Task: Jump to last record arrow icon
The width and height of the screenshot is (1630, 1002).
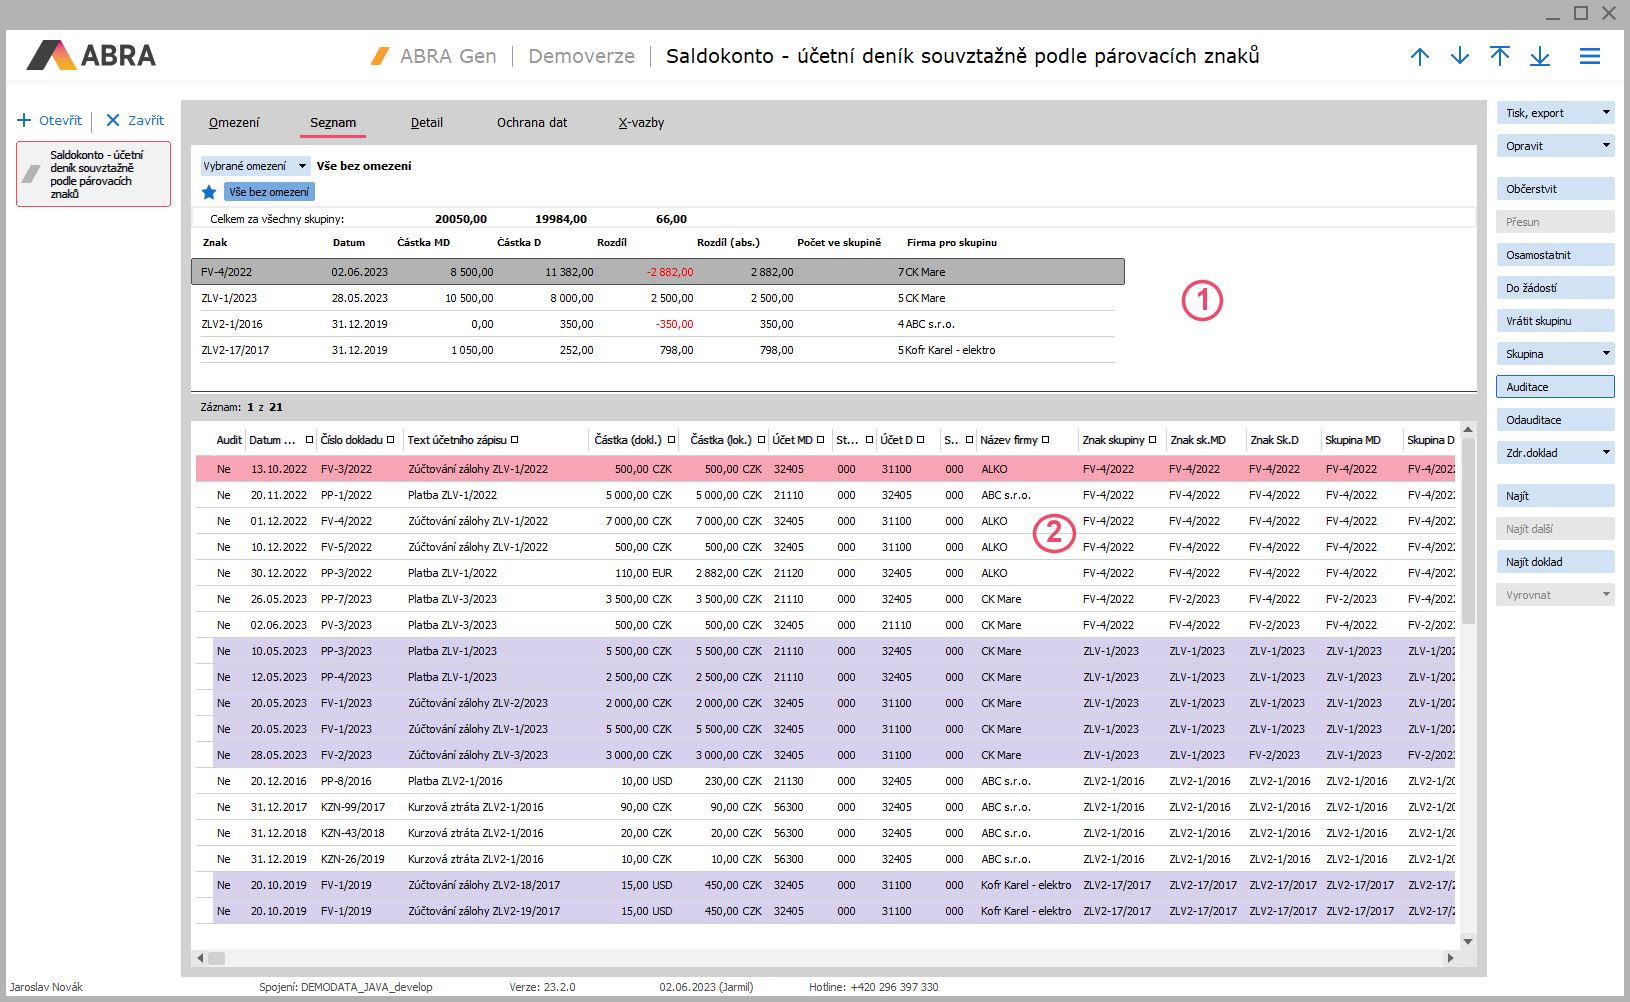Action: point(1539,56)
